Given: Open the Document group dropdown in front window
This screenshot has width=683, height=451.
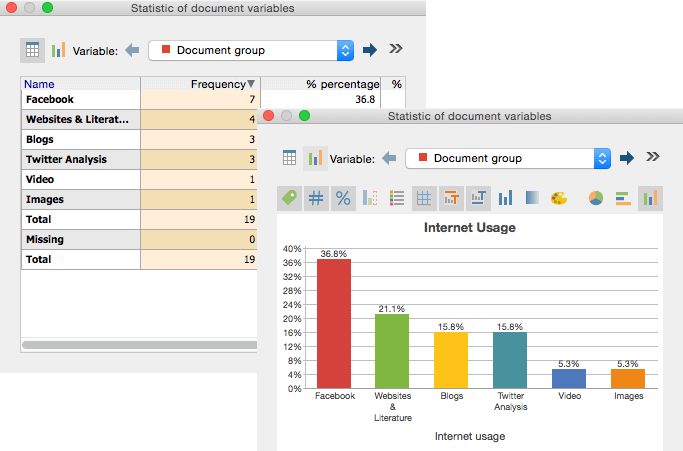Looking at the screenshot, I should point(508,159).
